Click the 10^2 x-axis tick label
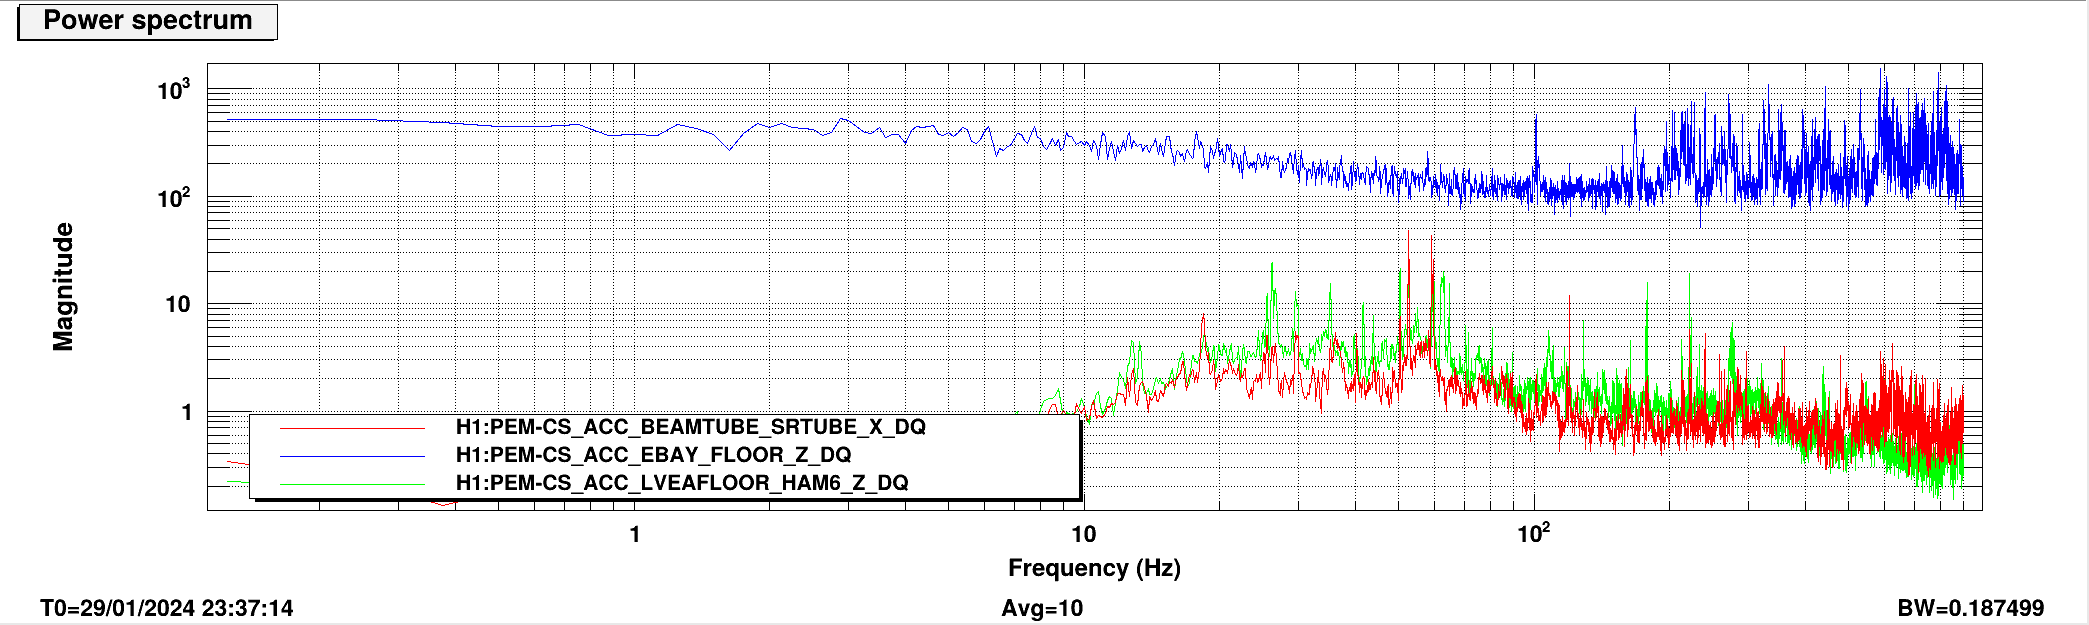The height and width of the screenshot is (625, 2089). pos(1534,532)
